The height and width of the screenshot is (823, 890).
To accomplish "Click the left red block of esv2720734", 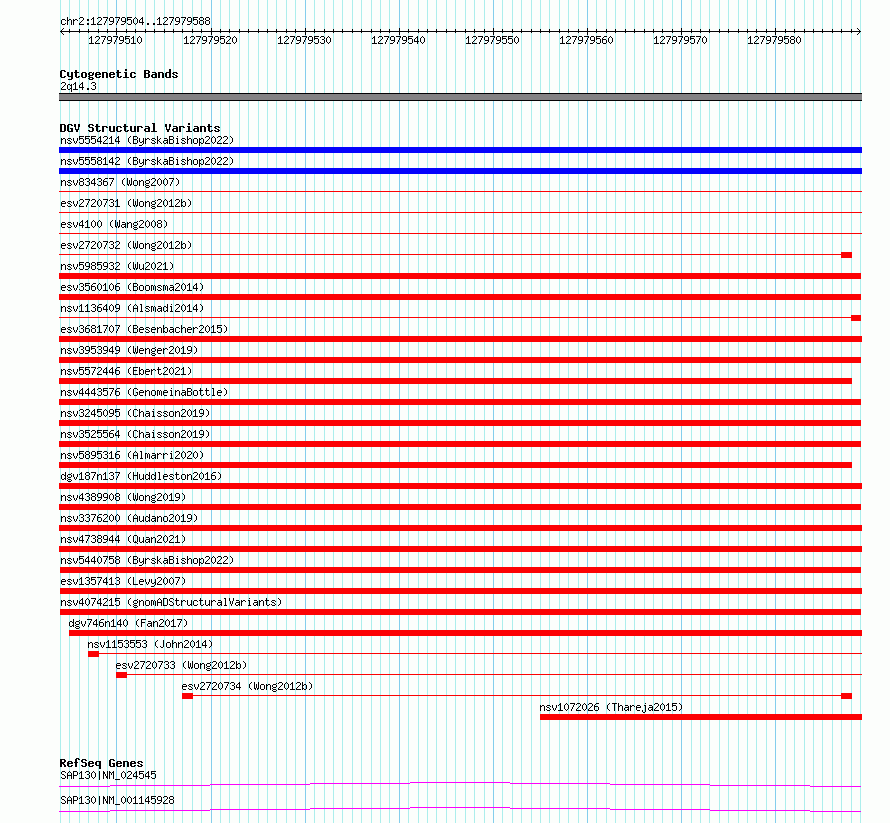I will (x=187, y=696).
